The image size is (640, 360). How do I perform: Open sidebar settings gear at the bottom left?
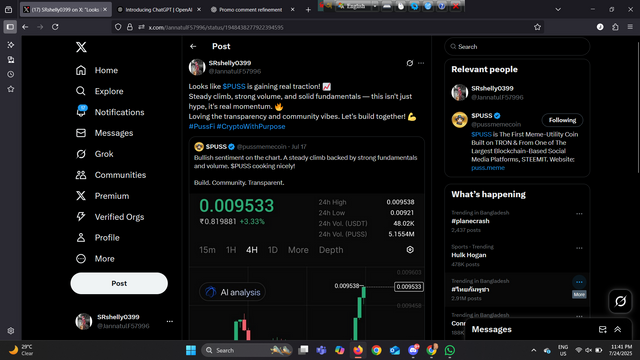11,331
